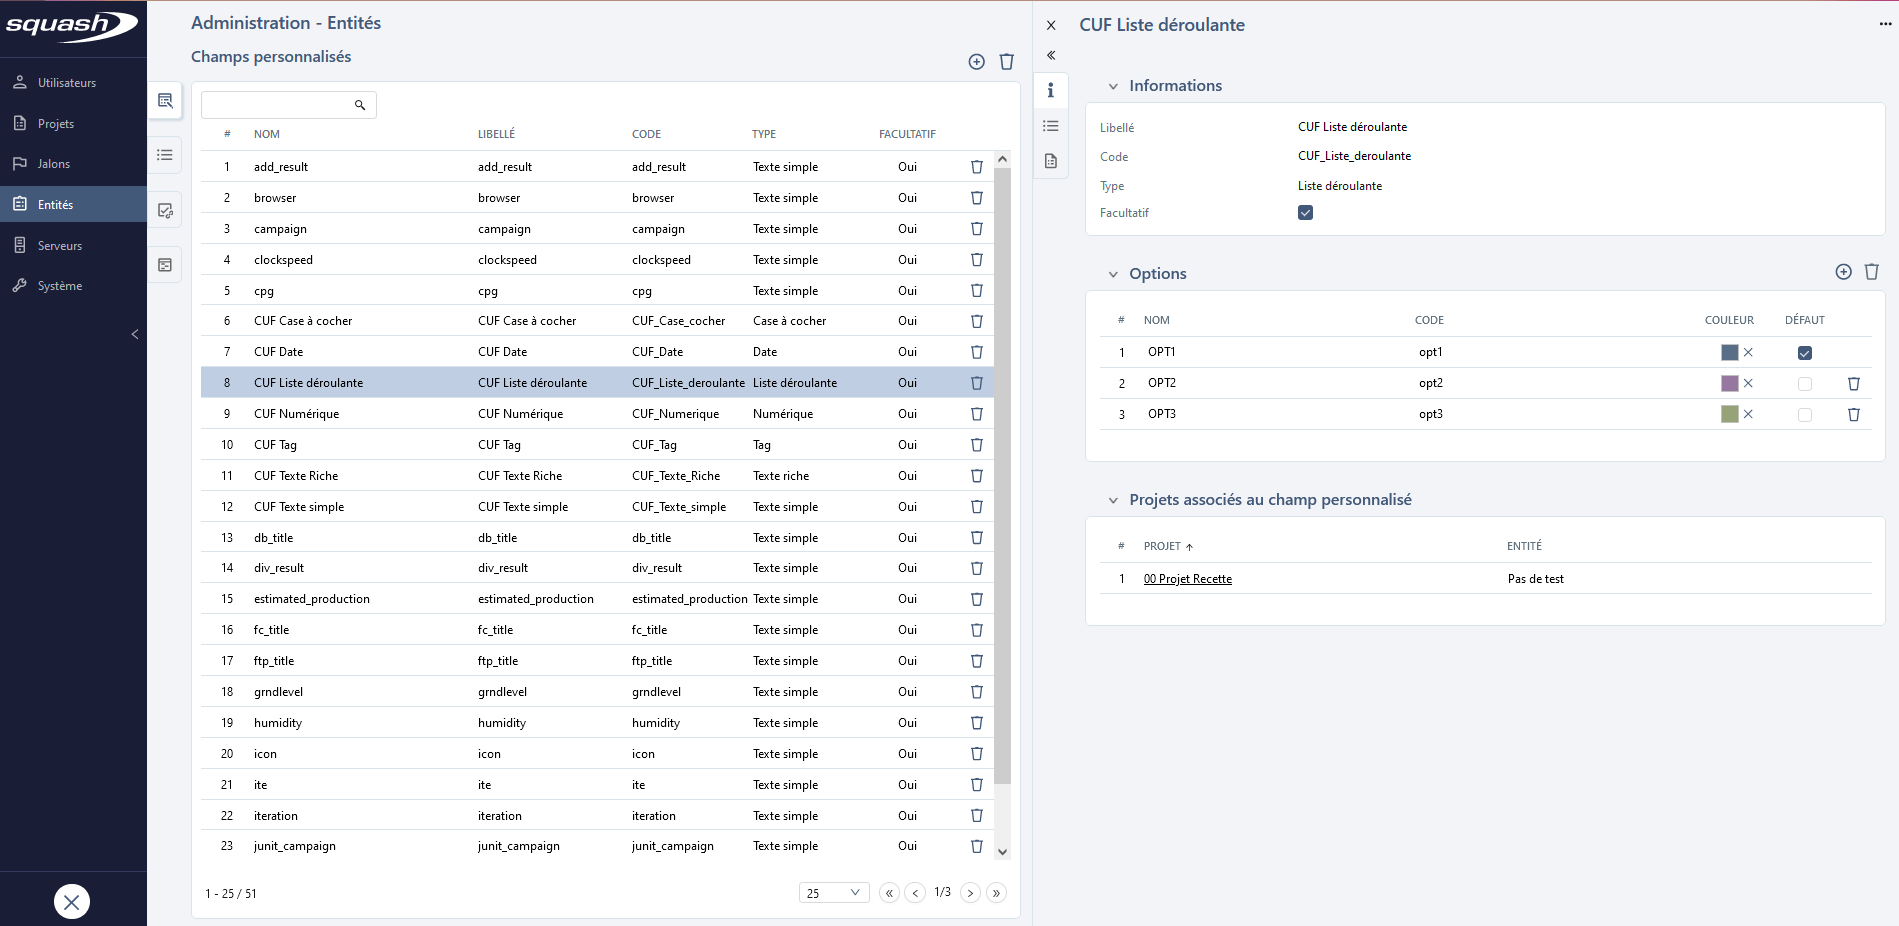The height and width of the screenshot is (926, 1899).
Task: Navigate to Serveurs in the sidebar
Action: tap(60, 246)
